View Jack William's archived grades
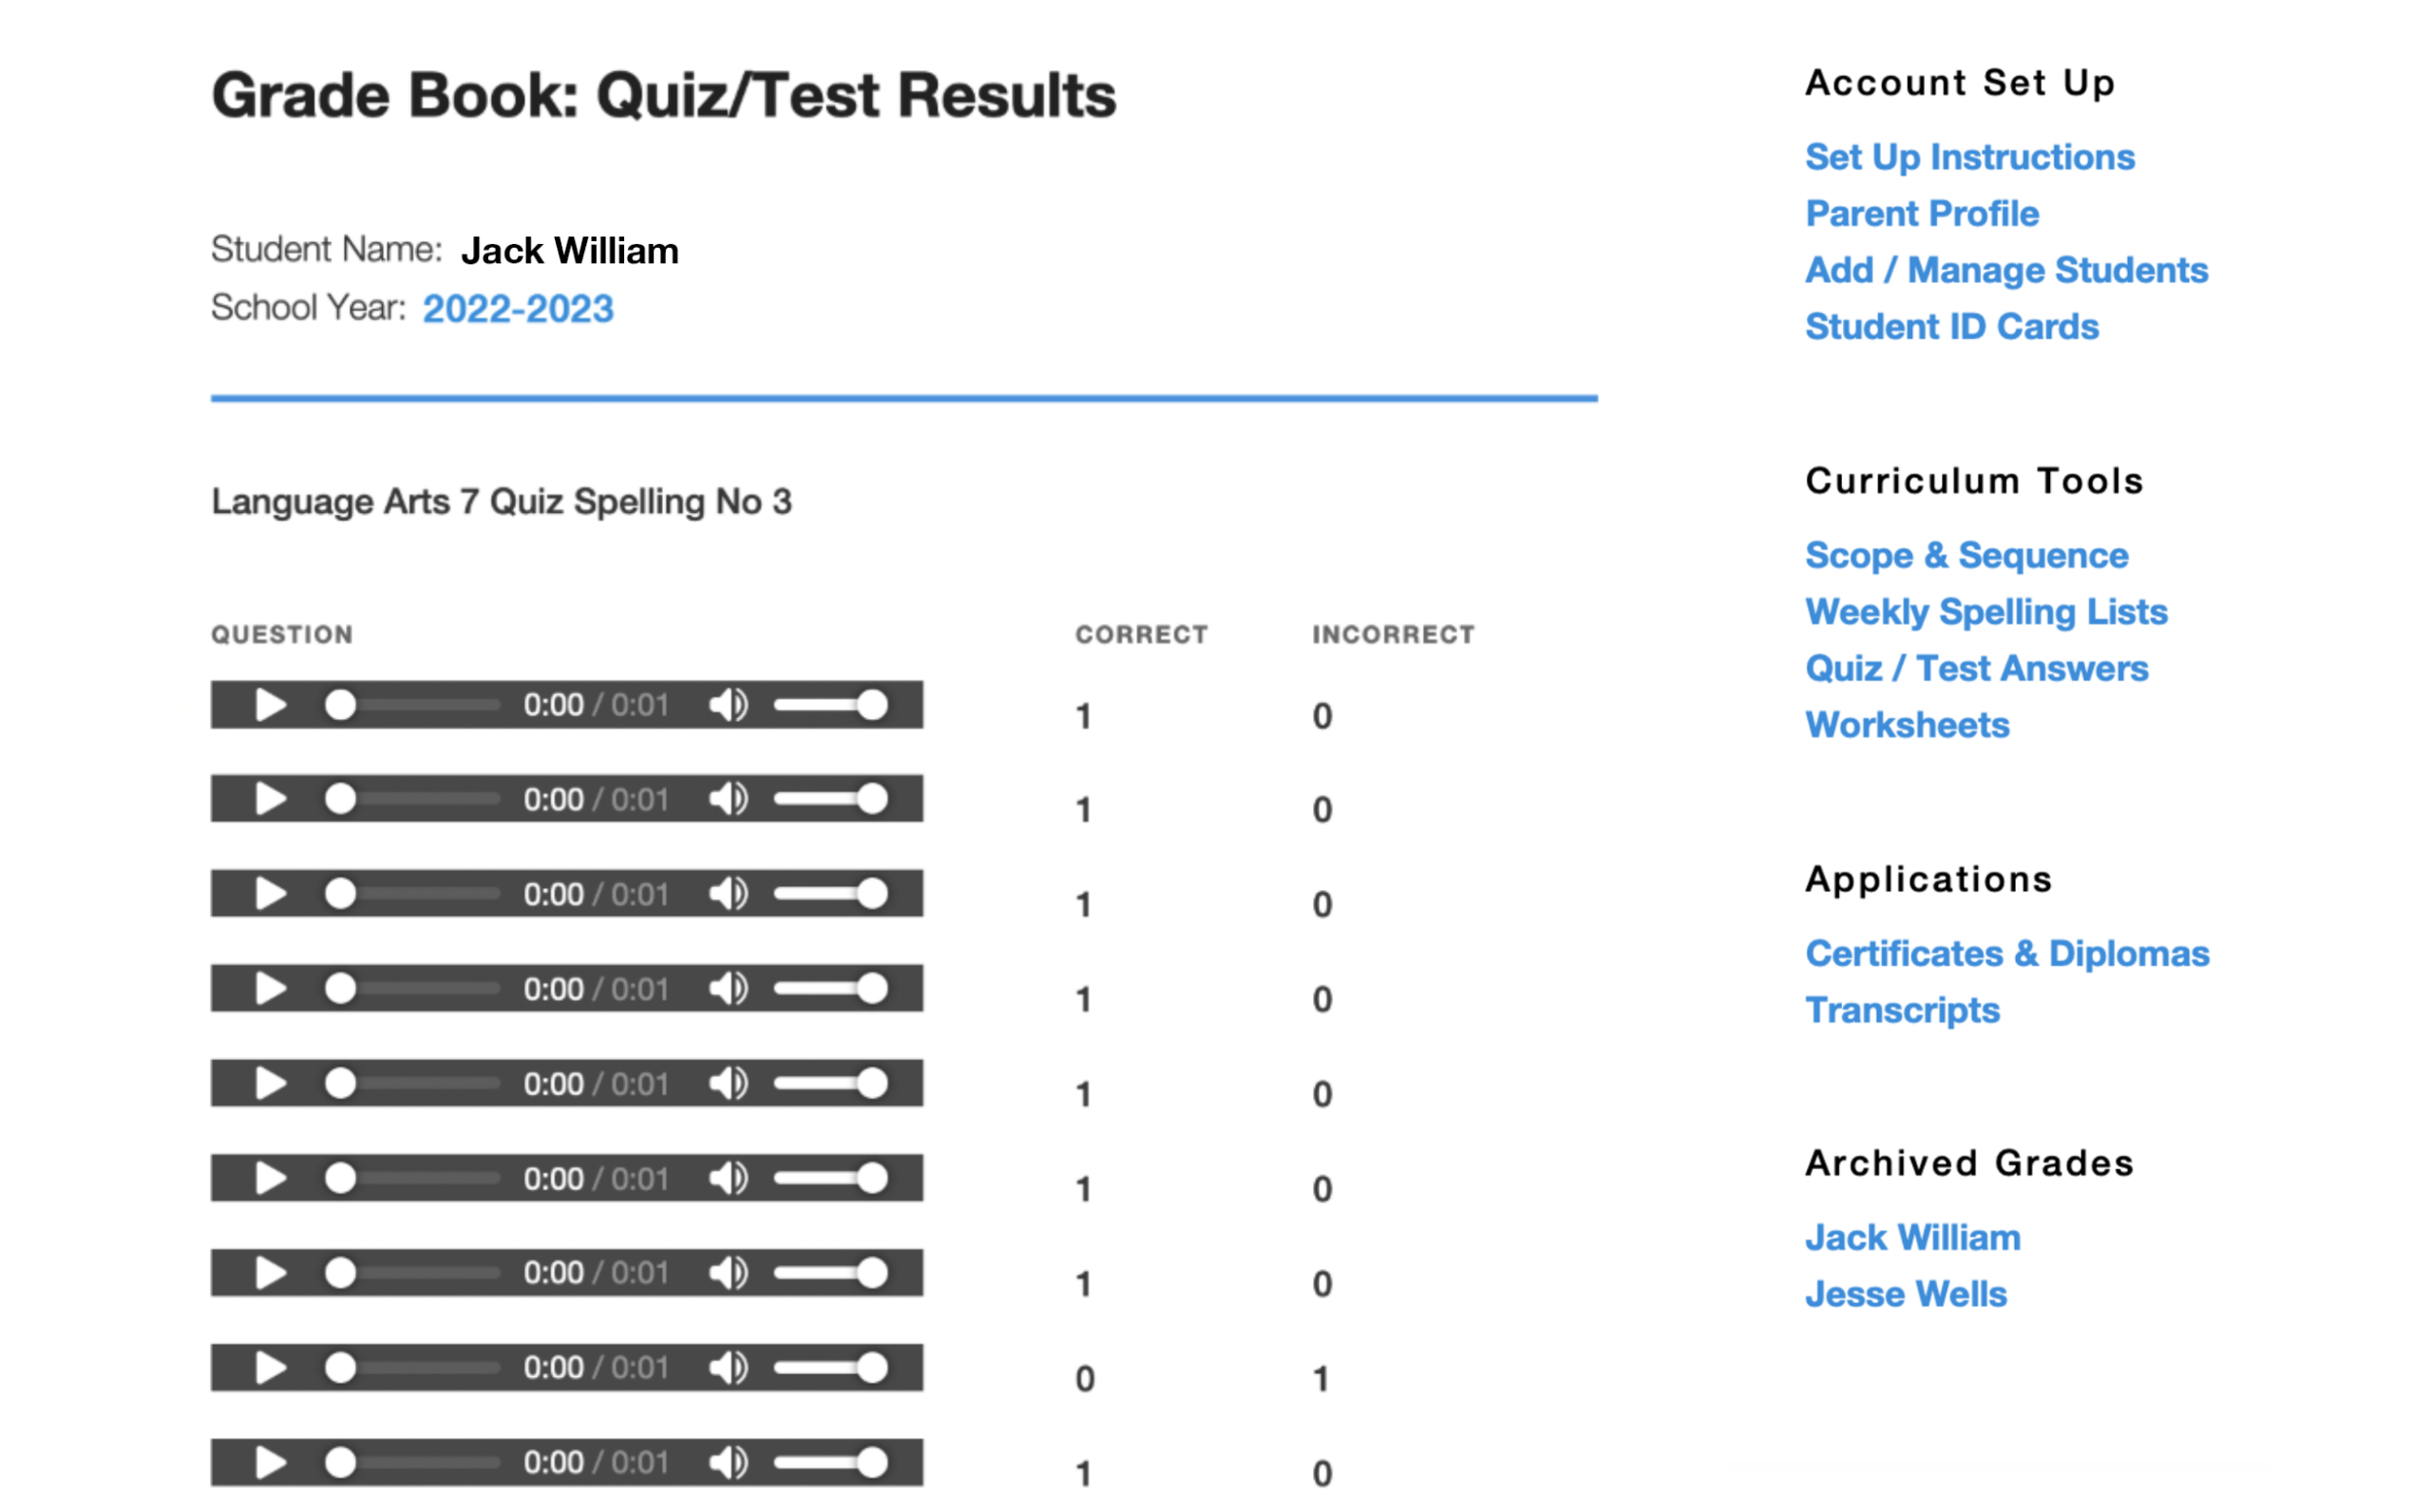Screen dimensions: 2432x1512 pos(1912,1237)
